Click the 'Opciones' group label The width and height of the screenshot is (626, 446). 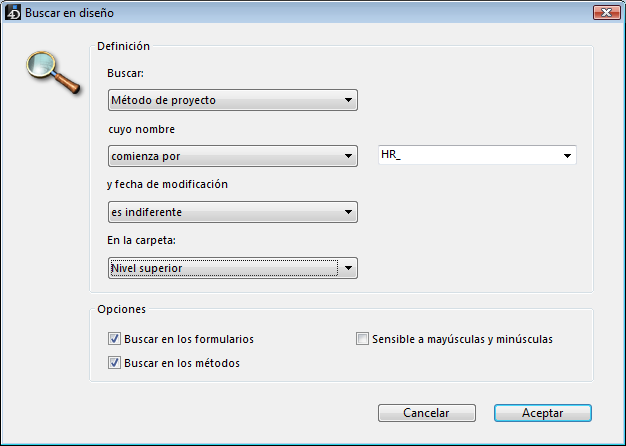pyautogui.click(x=122, y=309)
